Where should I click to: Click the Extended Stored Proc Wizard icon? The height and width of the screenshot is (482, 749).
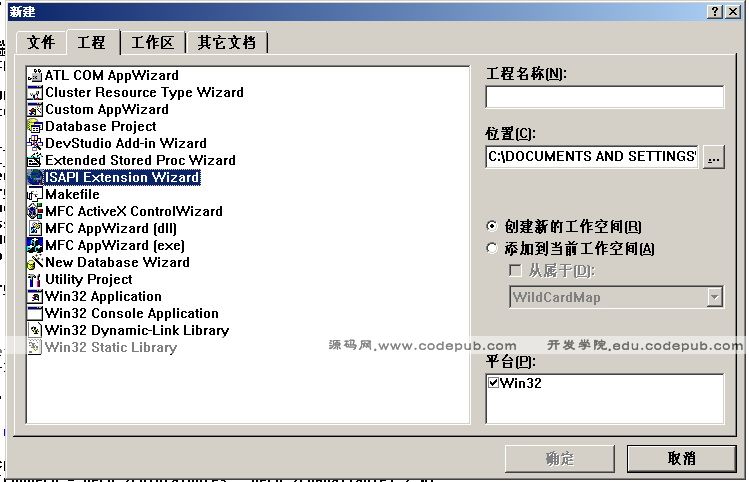[35, 161]
